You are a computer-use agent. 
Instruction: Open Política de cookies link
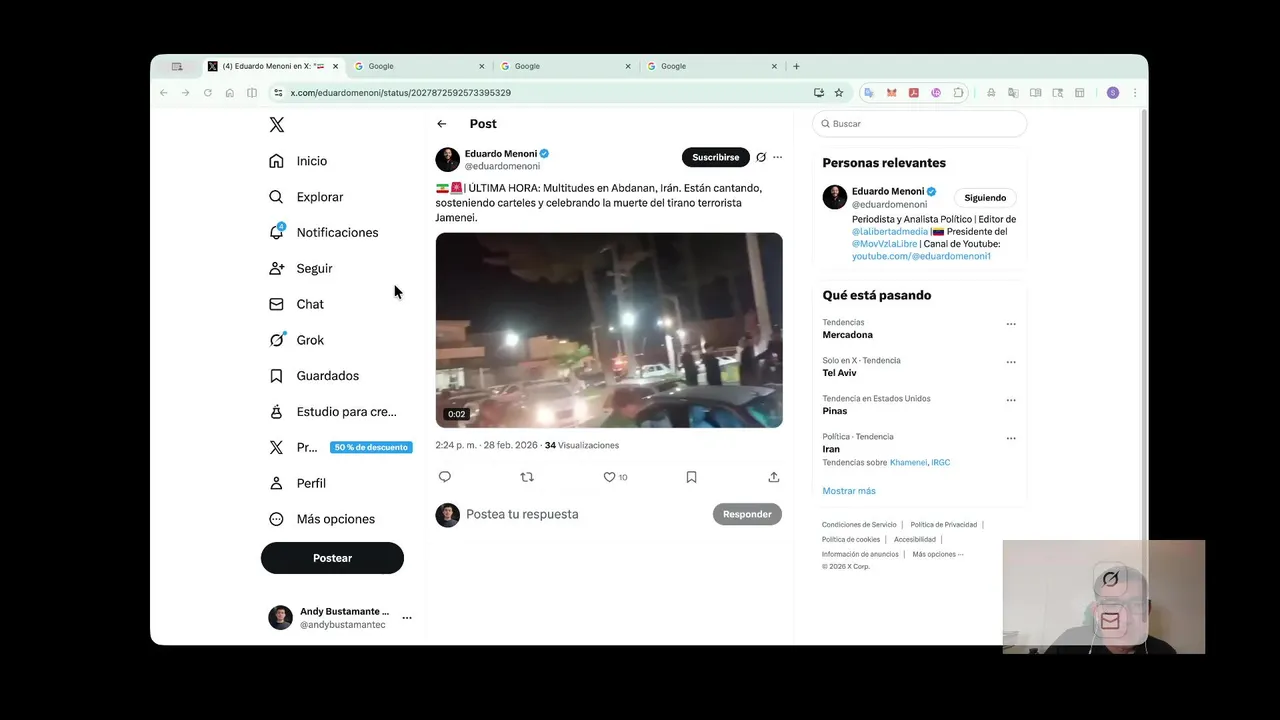tap(851, 540)
